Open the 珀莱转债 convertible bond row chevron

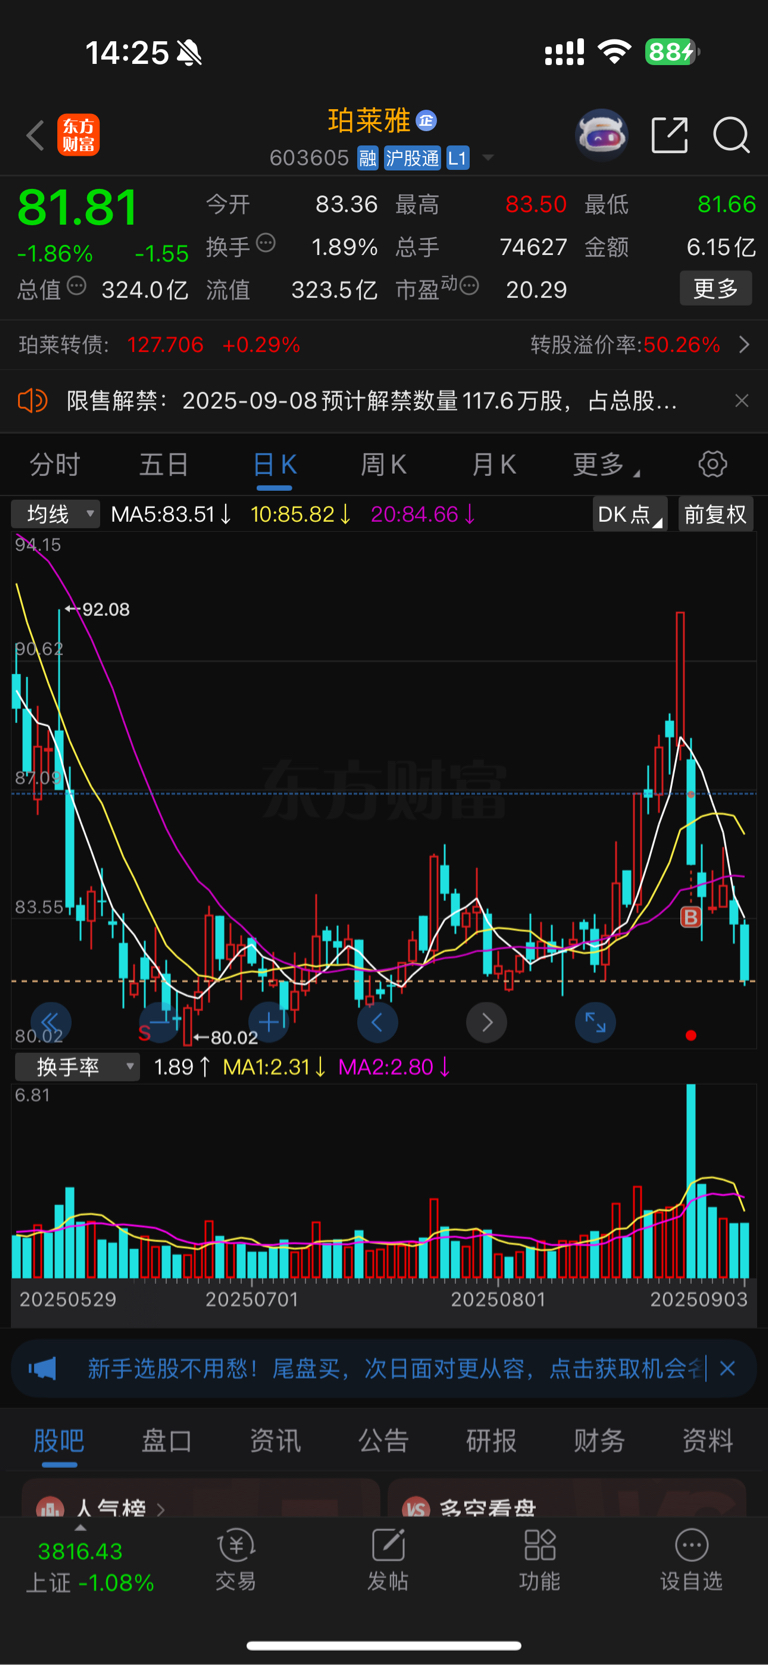(x=744, y=345)
